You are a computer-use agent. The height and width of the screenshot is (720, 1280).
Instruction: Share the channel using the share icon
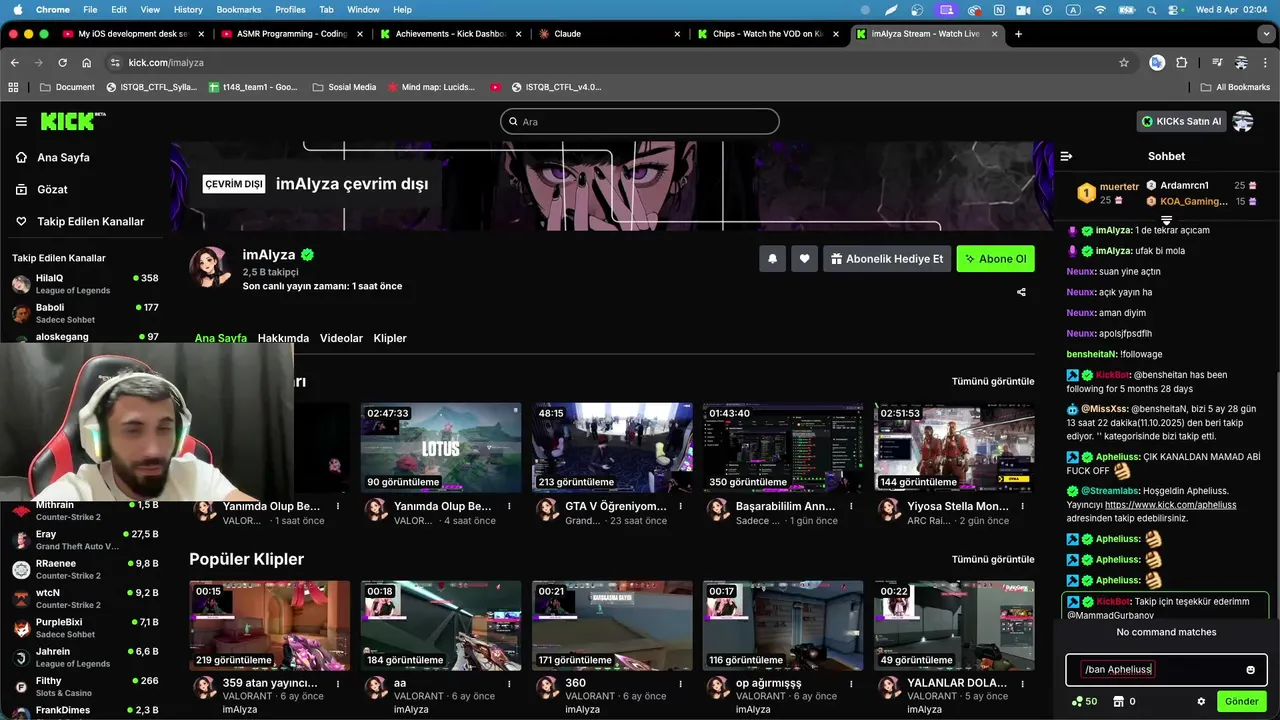1021,293
